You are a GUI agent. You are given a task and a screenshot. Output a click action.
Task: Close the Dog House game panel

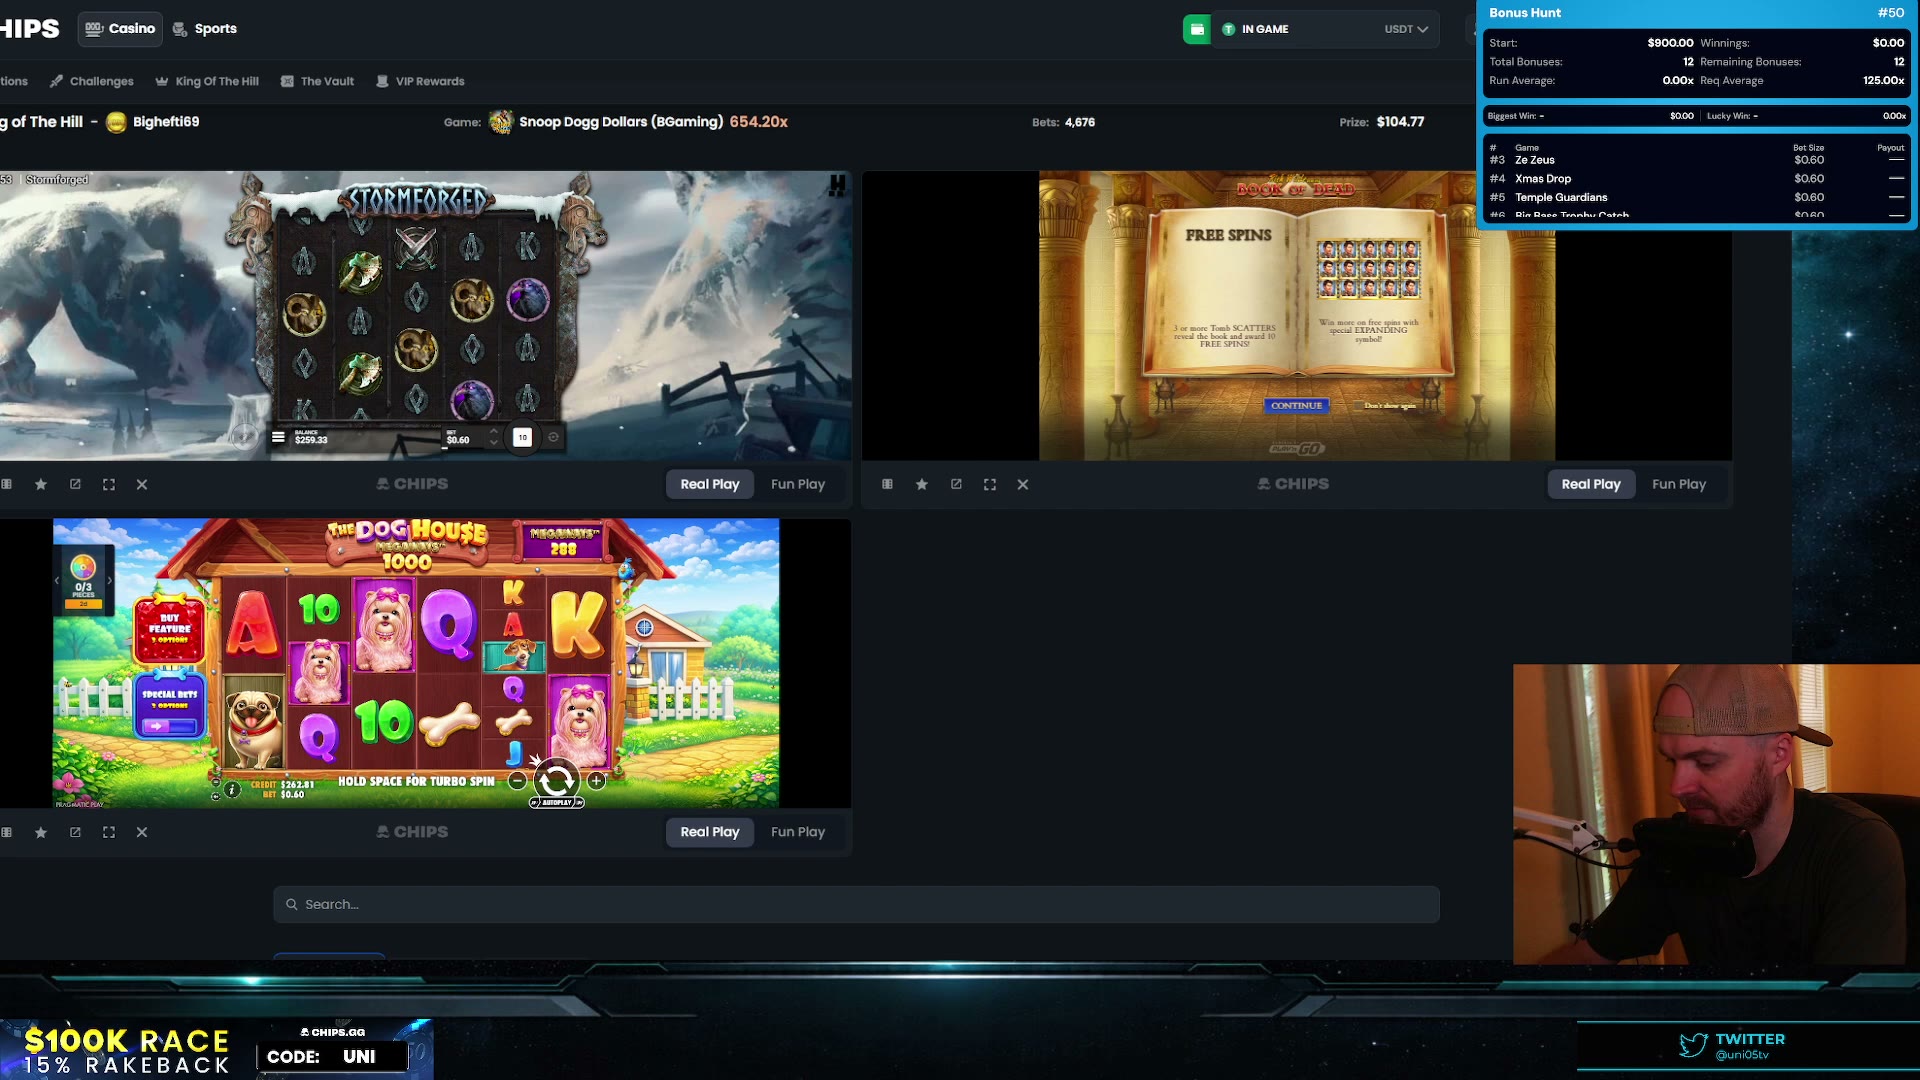[x=142, y=832]
